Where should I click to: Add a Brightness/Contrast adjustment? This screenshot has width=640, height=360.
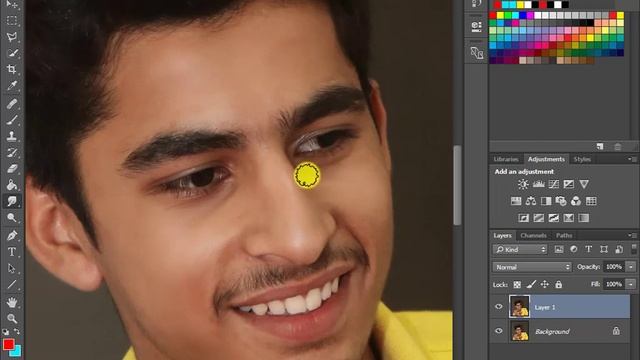coord(523,184)
